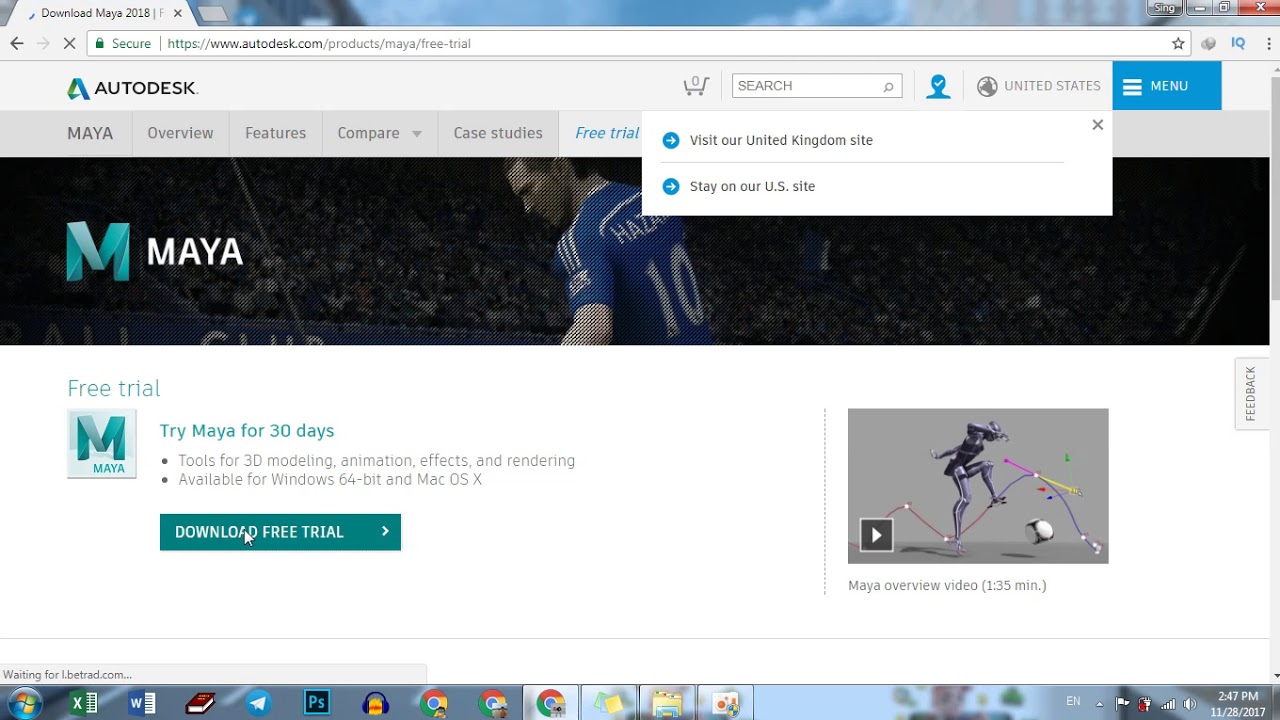Visit our United Kingdom site link
The width and height of the screenshot is (1280, 720).
[x=781, y=140]
